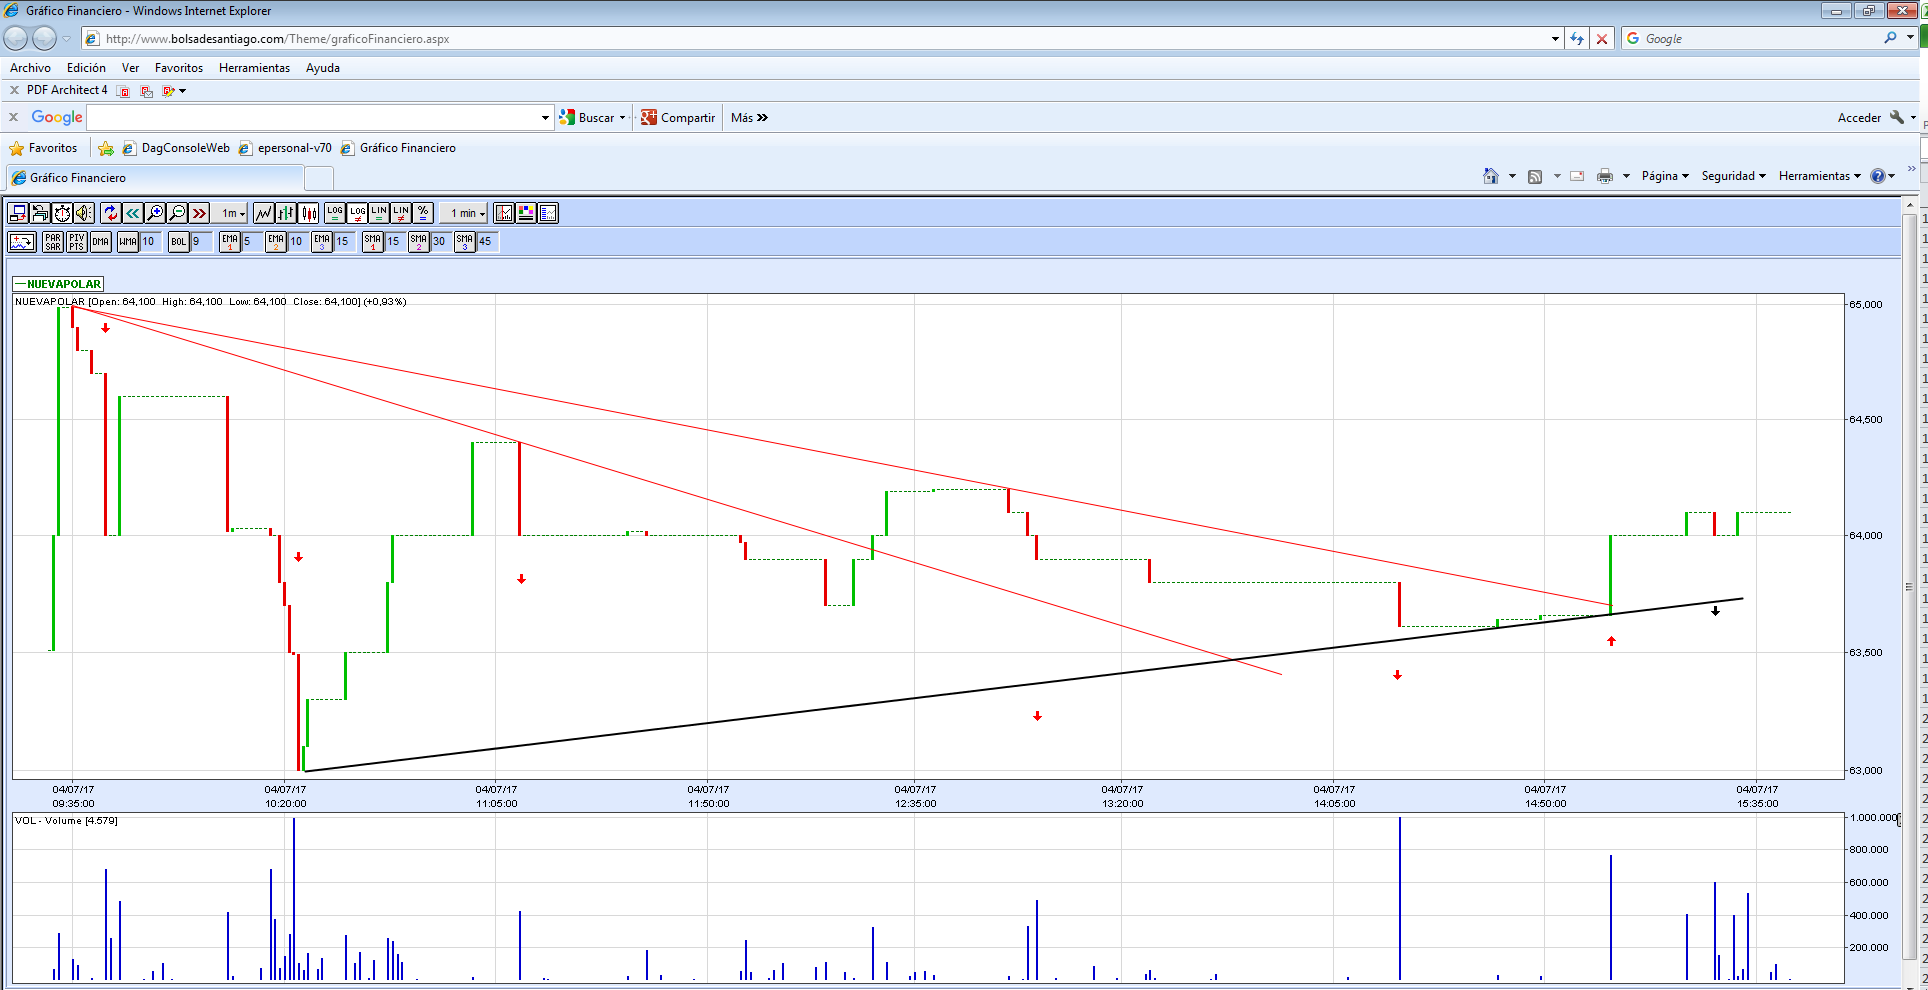Click the zoom out magnifier icon
The image size is (1928, 990).
click(x=177, y=213)
